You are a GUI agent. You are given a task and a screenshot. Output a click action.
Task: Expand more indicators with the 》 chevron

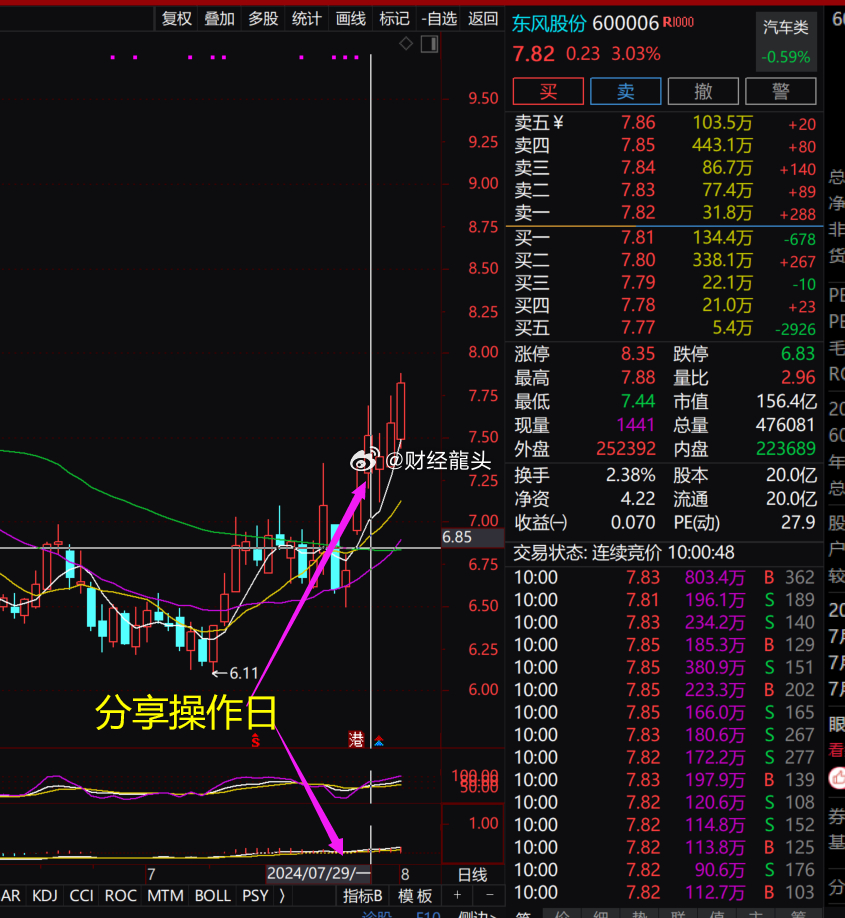(282, 896)
